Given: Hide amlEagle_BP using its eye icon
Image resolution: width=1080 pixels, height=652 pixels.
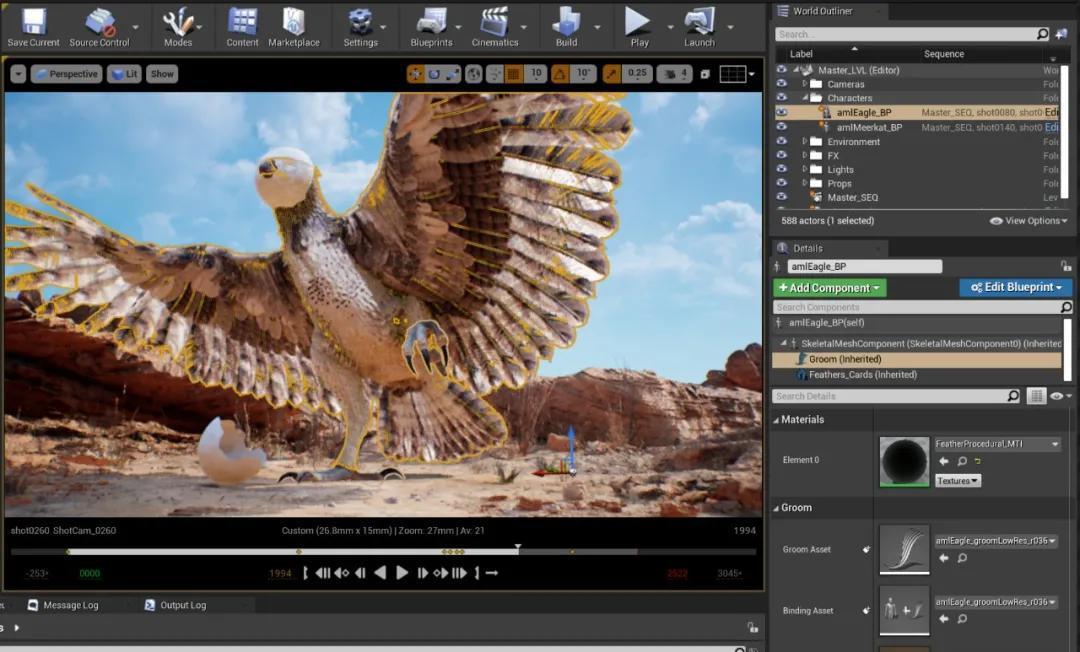Looking at the screenshot, I should tap(781, 112).
